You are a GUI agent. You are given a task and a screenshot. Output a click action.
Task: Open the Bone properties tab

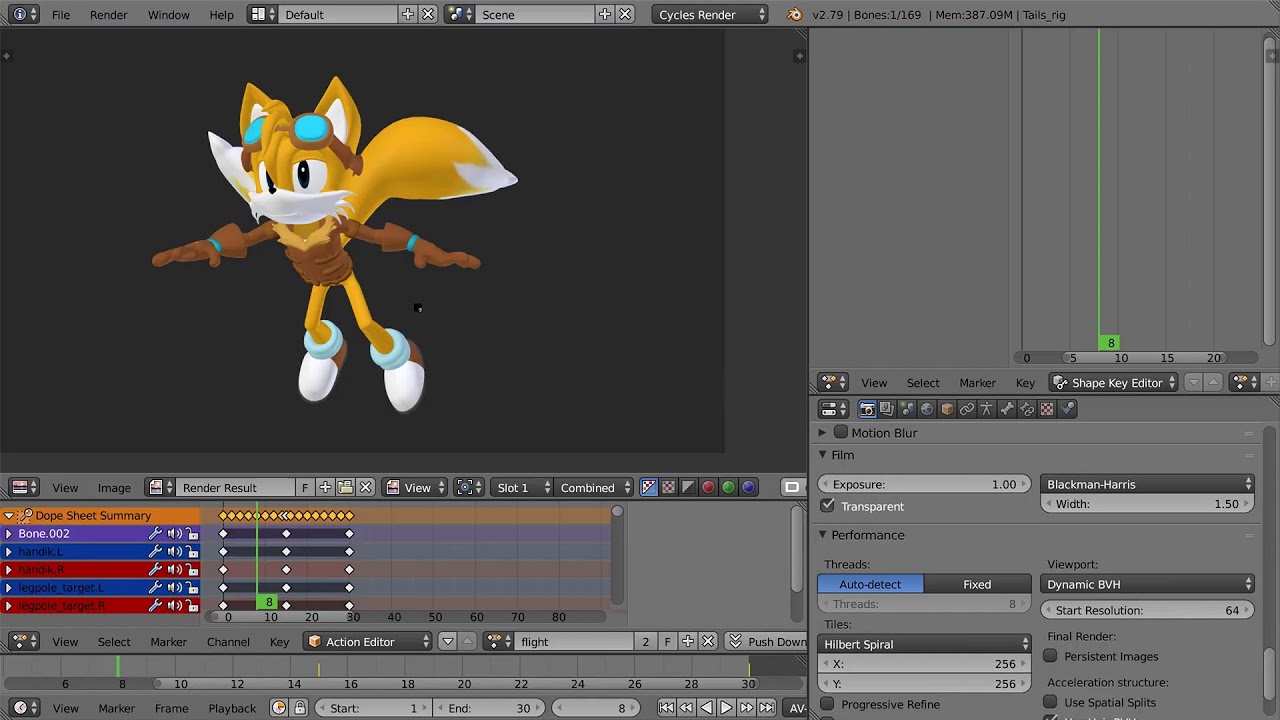click(x=1007, y=409)
